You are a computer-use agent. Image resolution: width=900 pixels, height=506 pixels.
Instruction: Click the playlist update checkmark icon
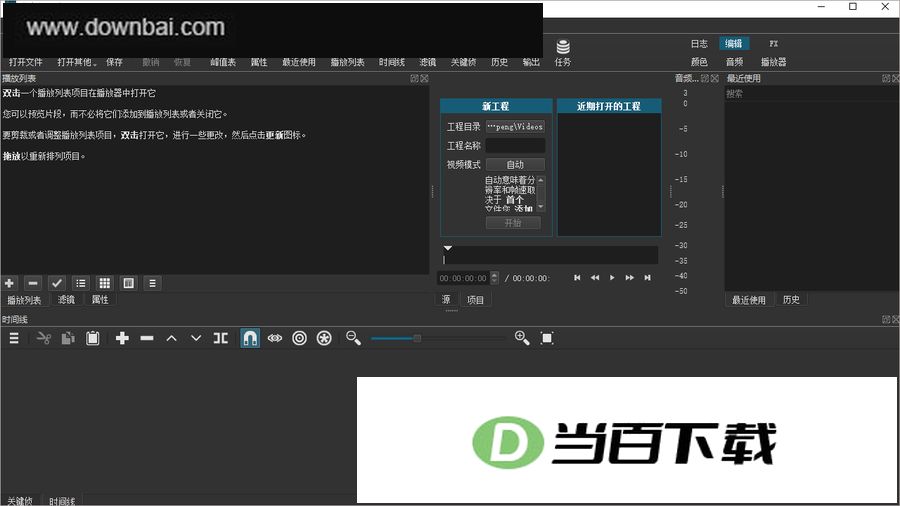(56, 283)
